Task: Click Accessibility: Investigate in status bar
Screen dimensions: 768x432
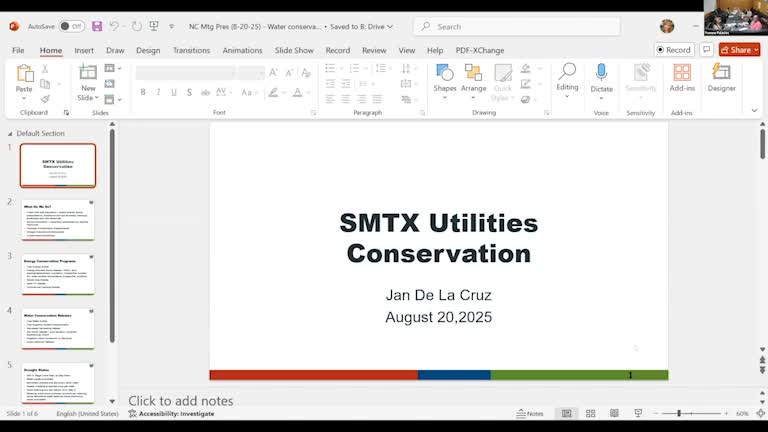Action: (170, 413)
